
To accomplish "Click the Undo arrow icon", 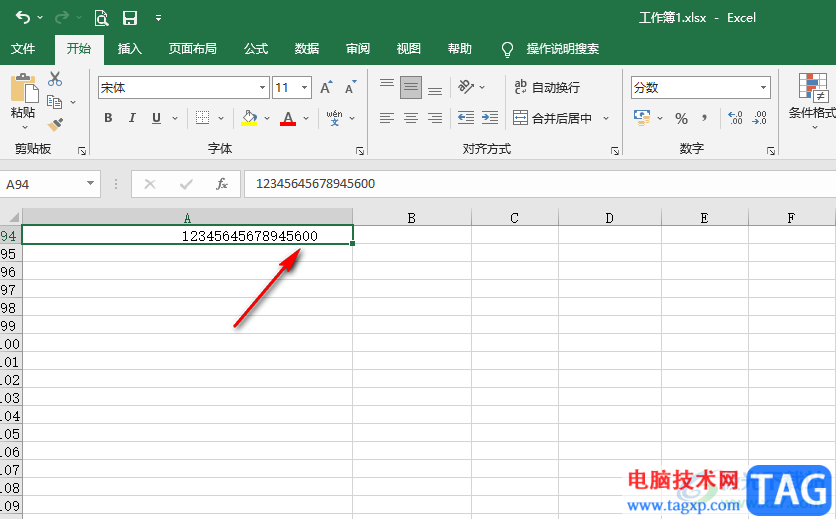I will (x=23, y=18).
